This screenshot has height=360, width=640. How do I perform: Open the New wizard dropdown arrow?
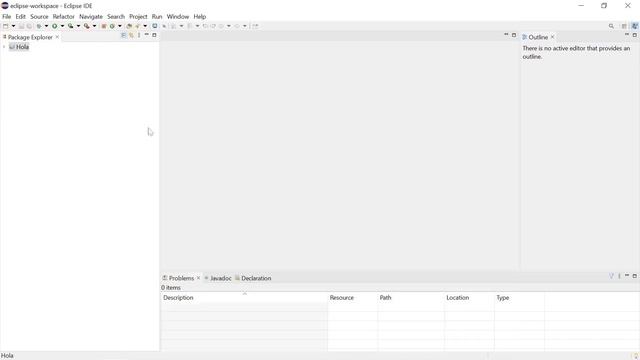coord(13,26)
